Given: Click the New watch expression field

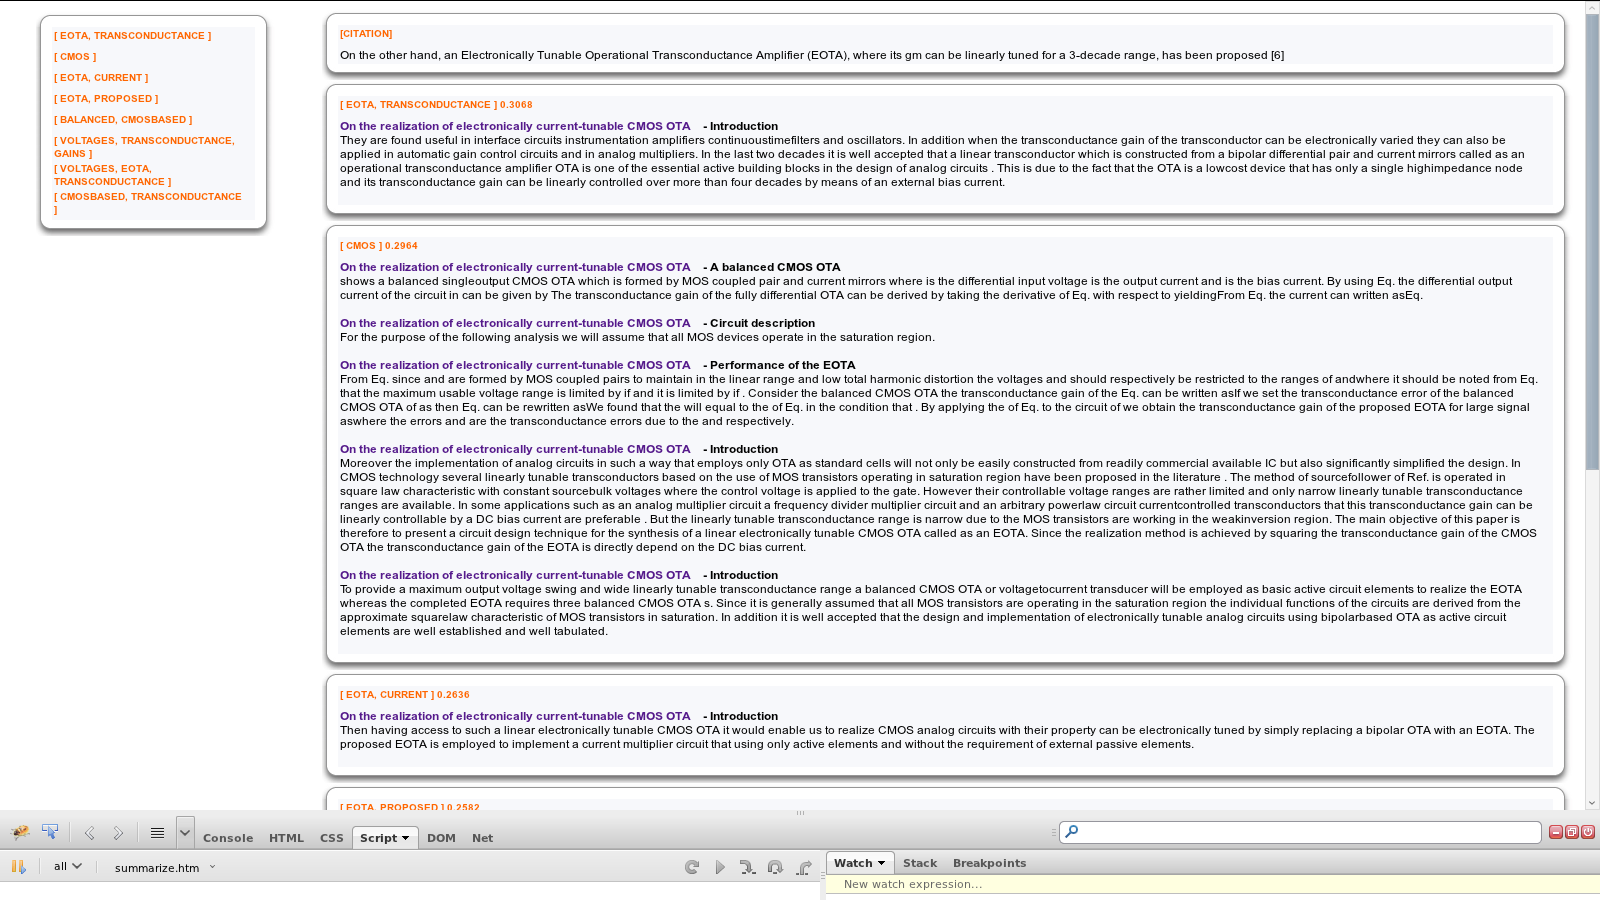Looking at the screenshot, I should [1212, 884].
